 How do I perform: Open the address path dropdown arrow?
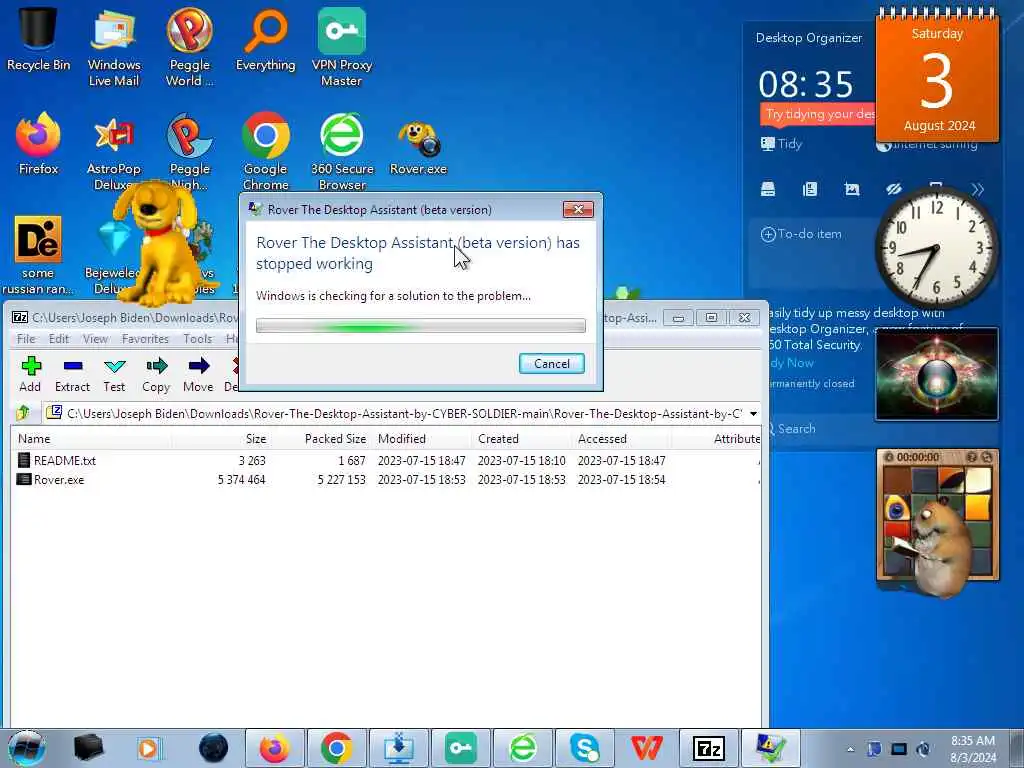[753, 413]
